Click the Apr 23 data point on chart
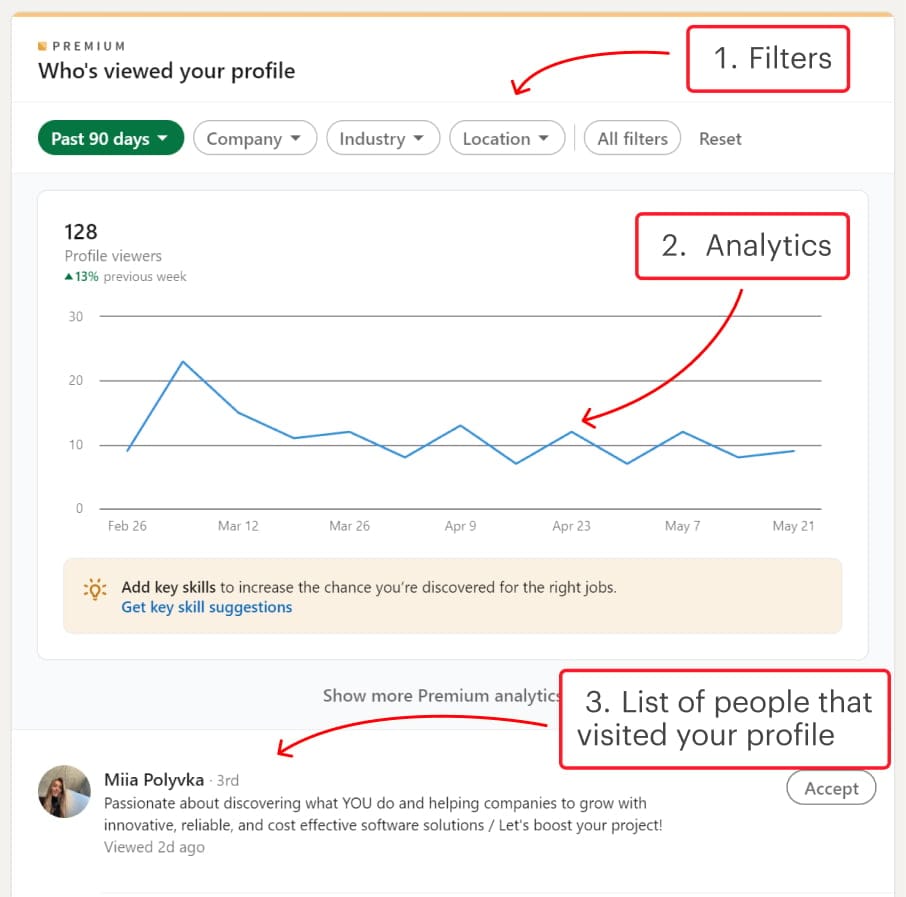 point(571,432)
